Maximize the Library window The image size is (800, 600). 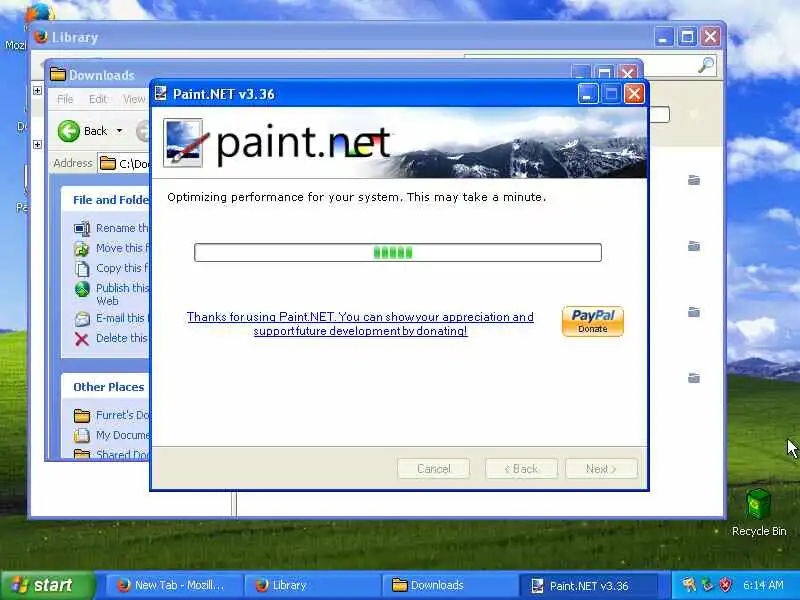tap(687, 37)
